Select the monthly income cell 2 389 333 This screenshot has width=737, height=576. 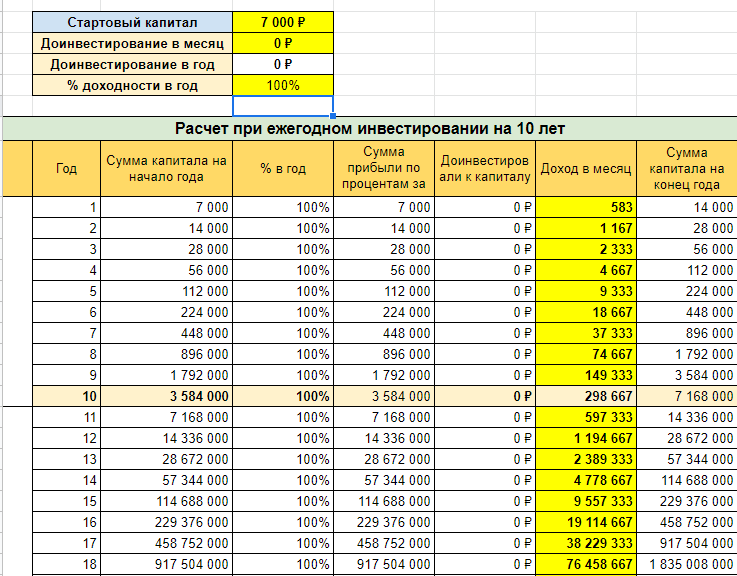(x=586, y=459)
